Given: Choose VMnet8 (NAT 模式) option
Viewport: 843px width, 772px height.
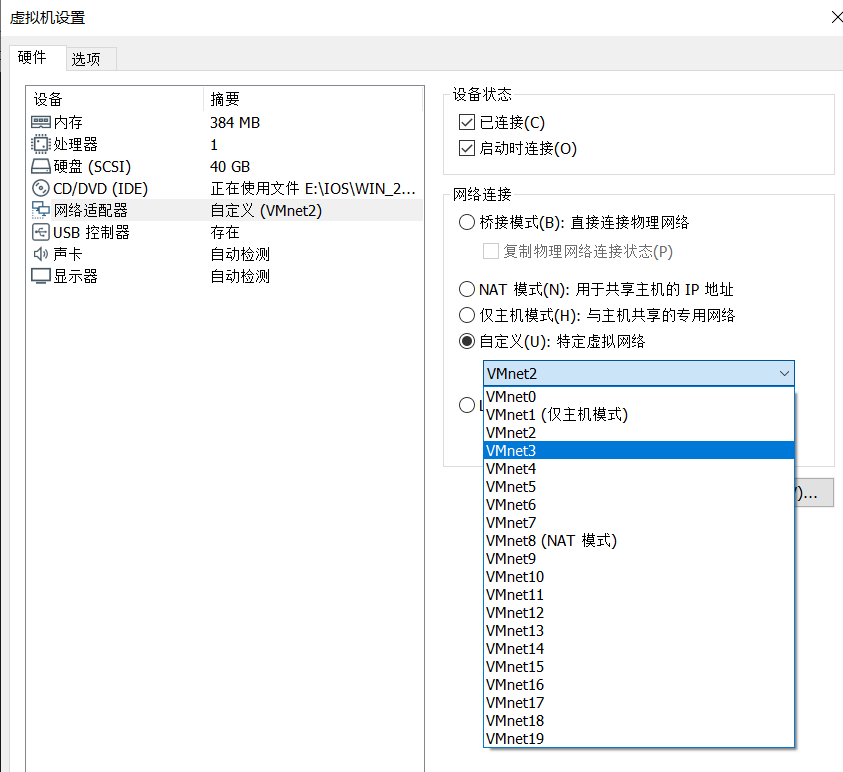Looking at the screenshot, I should coord(639,541).
